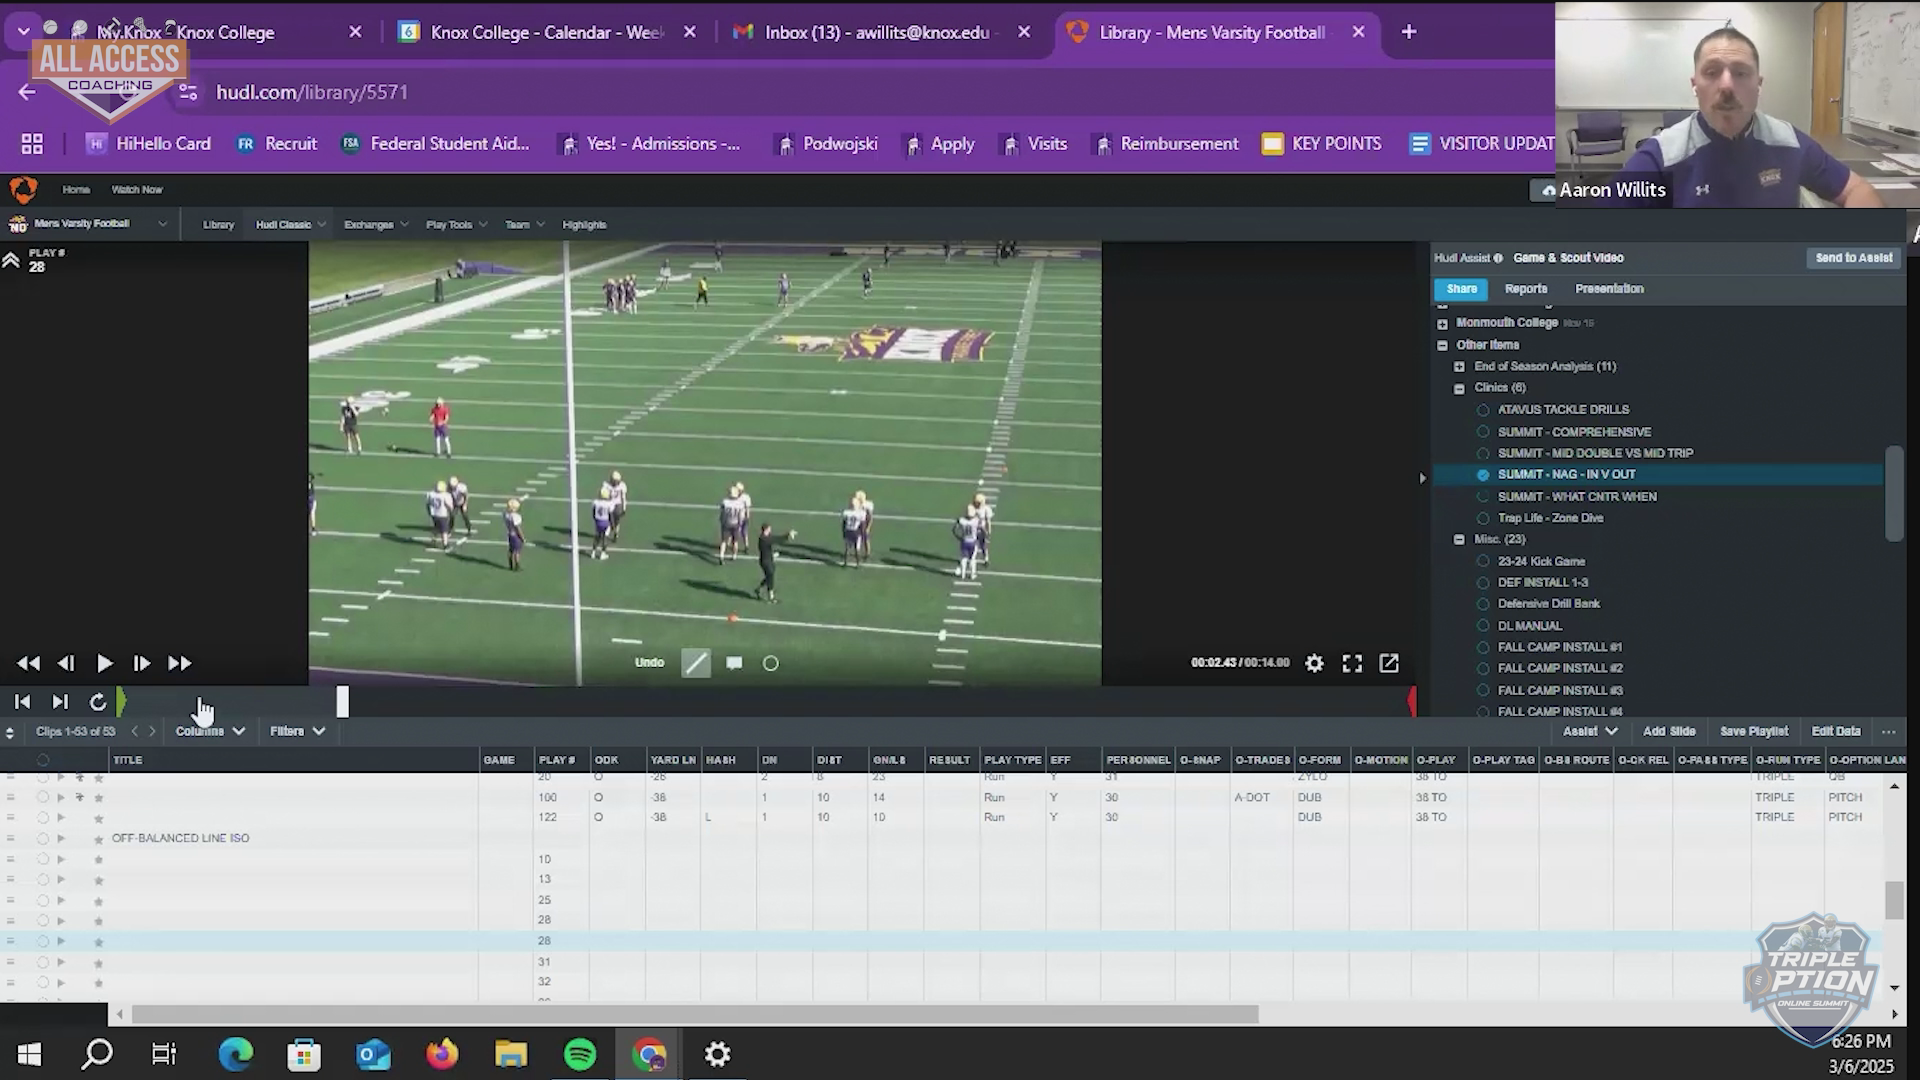Image resolution: width=1920 pixels, height=1080 pixels.
Task: Open Windows Start menu
Action: pos(29,1054)
